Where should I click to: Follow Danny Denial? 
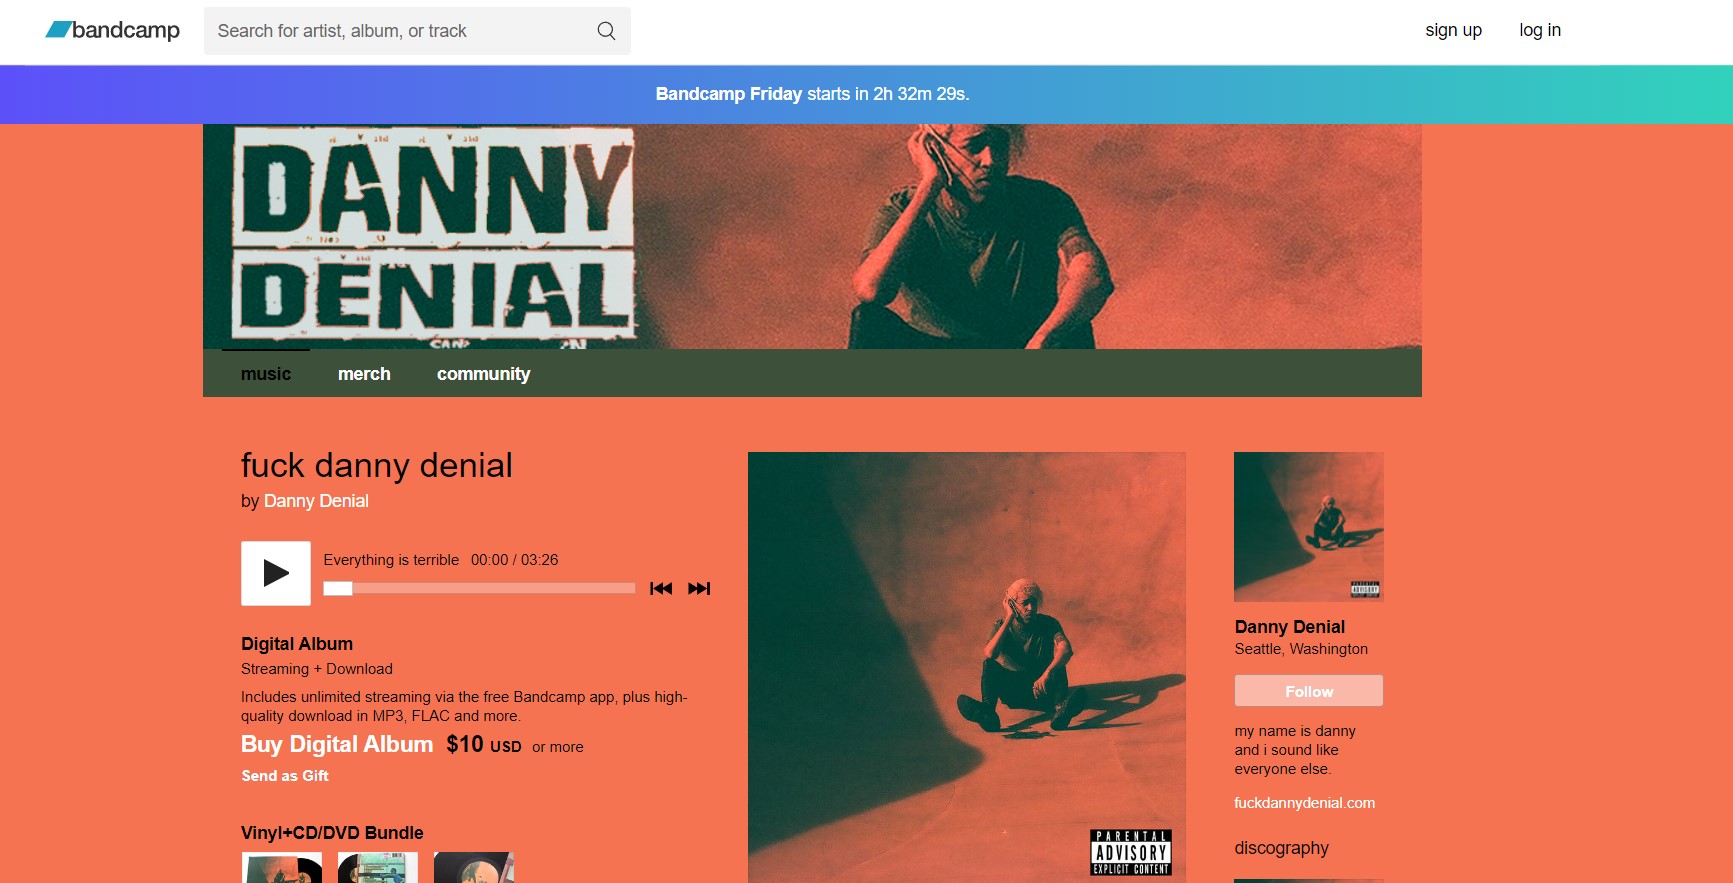tap(1309, 691)
